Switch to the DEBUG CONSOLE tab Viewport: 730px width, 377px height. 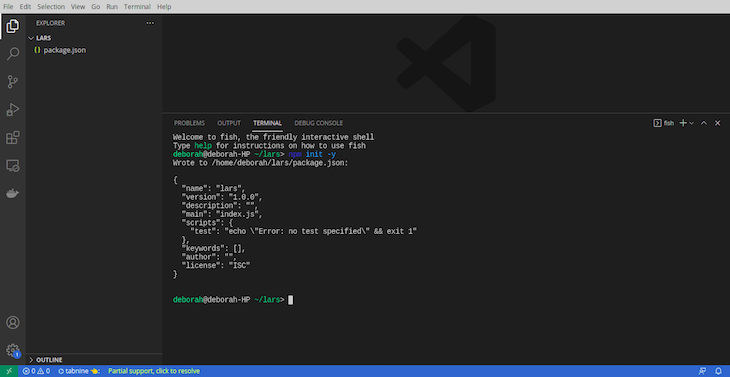point(318,123)
